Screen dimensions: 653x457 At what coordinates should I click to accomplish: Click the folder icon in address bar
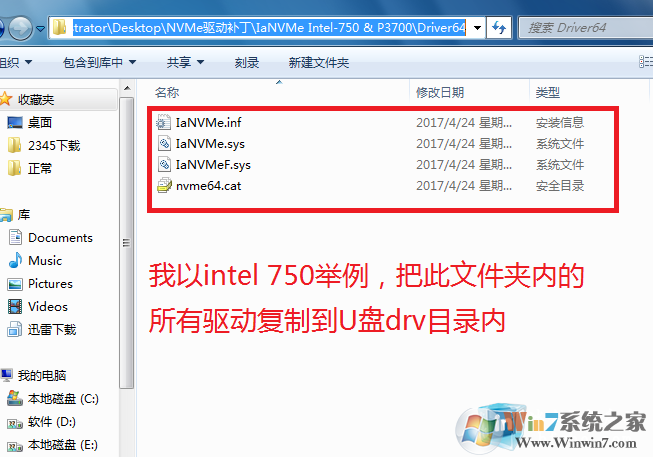click(60, 27)
